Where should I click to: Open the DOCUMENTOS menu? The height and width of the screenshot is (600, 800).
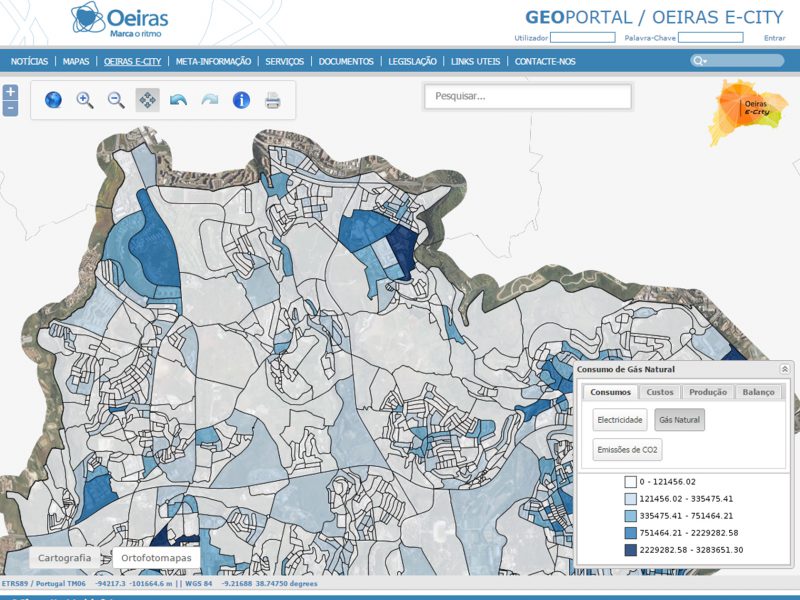click(x=346, y=62)
